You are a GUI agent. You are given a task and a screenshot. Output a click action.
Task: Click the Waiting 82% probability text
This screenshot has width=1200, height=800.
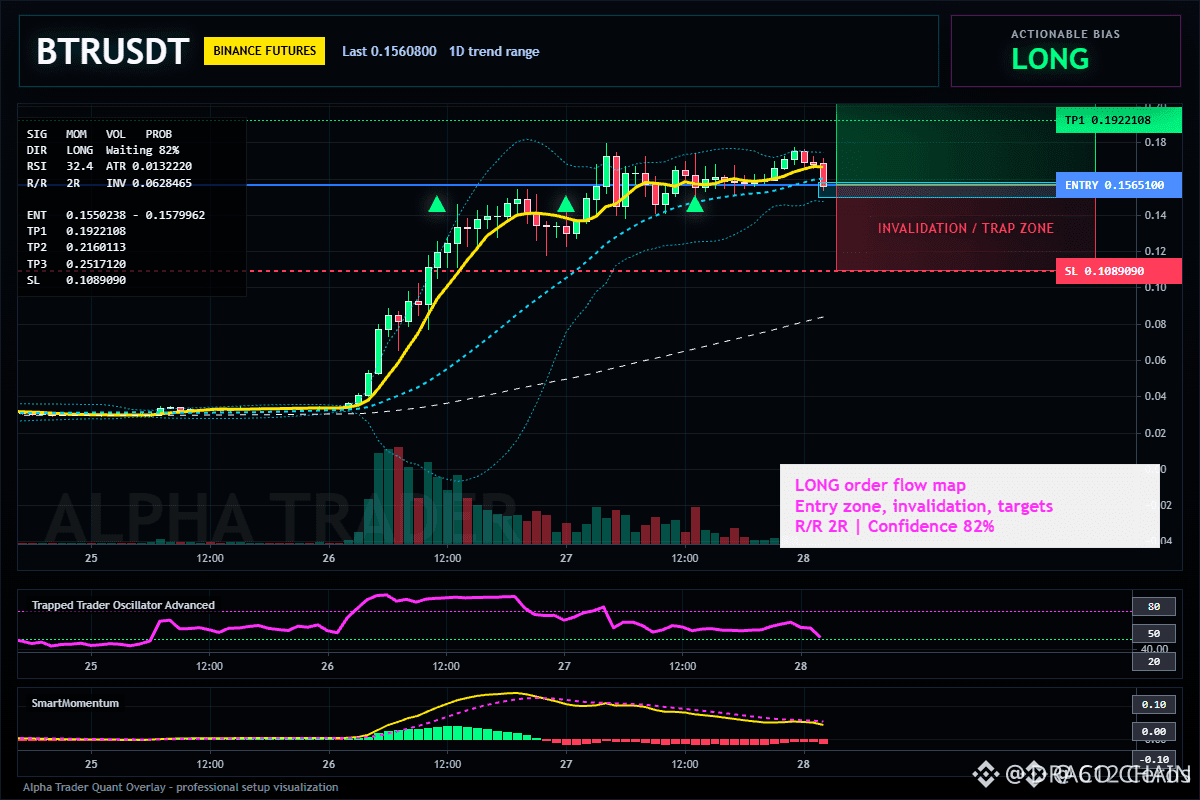(x=143, y=150)
